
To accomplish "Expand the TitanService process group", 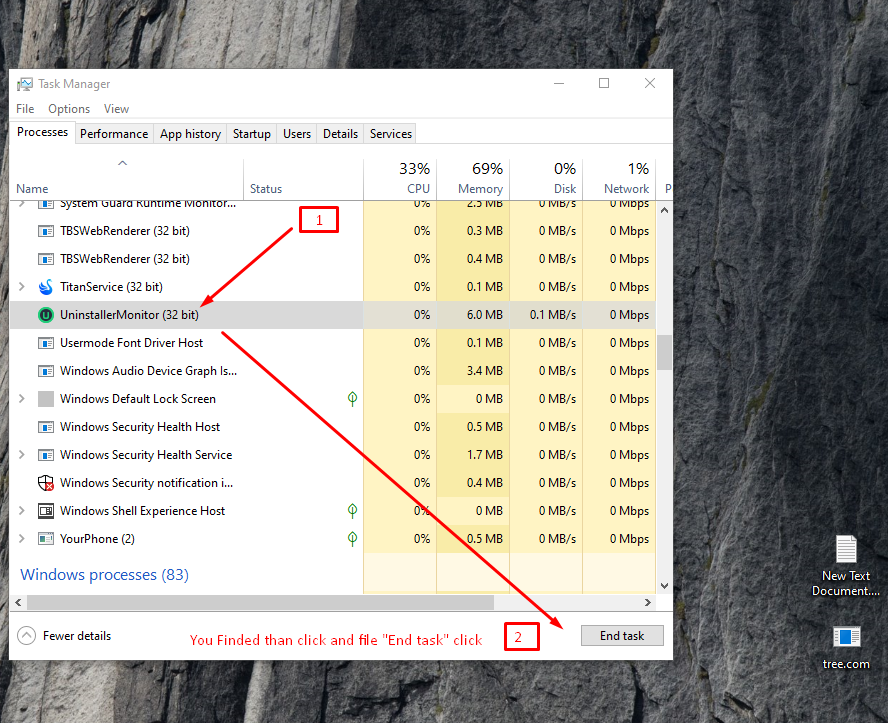I will (x=22, y=286).
